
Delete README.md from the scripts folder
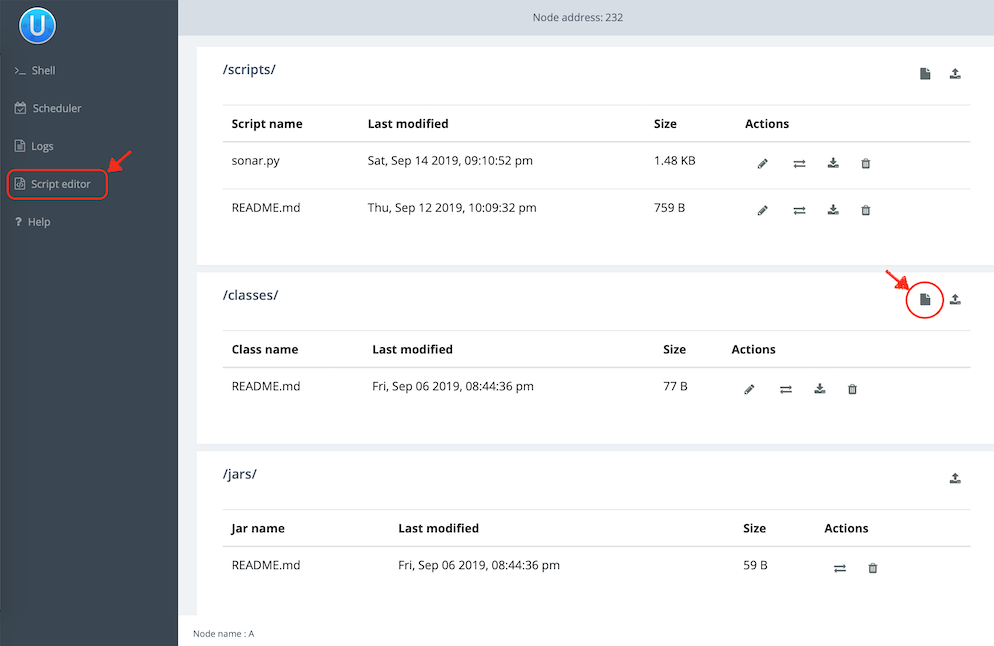pos(865,210)
